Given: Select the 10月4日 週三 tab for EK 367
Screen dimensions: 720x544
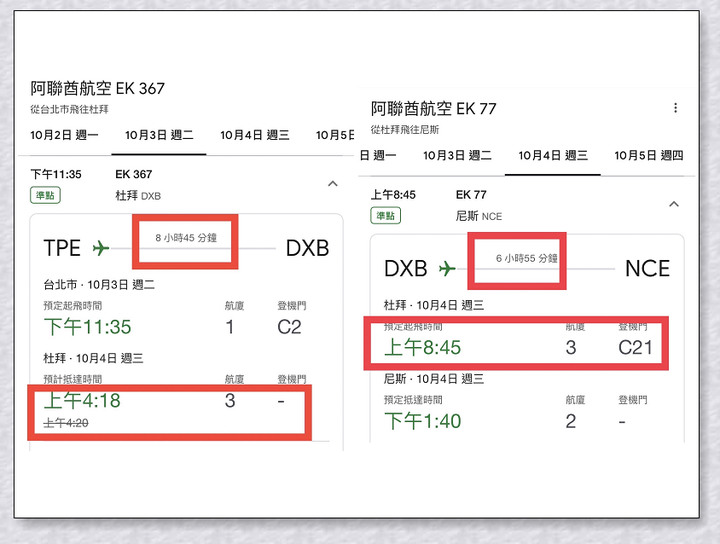Looking at the screenshot, I should 255,135.
